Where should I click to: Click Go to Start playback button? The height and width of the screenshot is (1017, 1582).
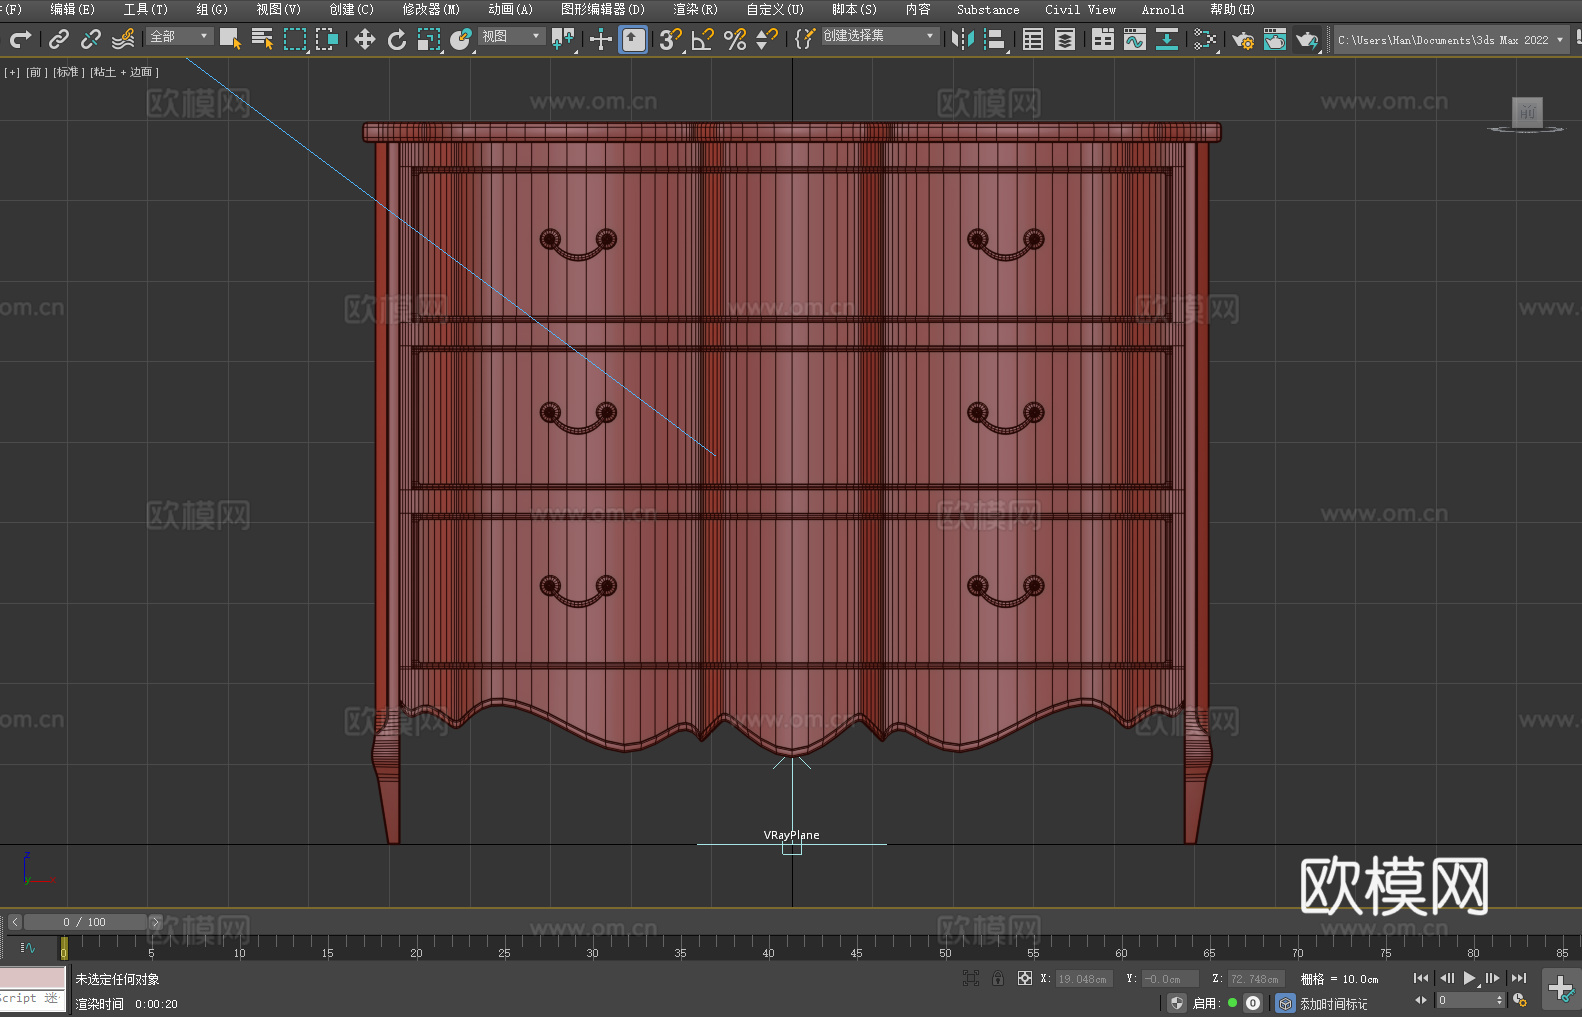pos(1421,978)
